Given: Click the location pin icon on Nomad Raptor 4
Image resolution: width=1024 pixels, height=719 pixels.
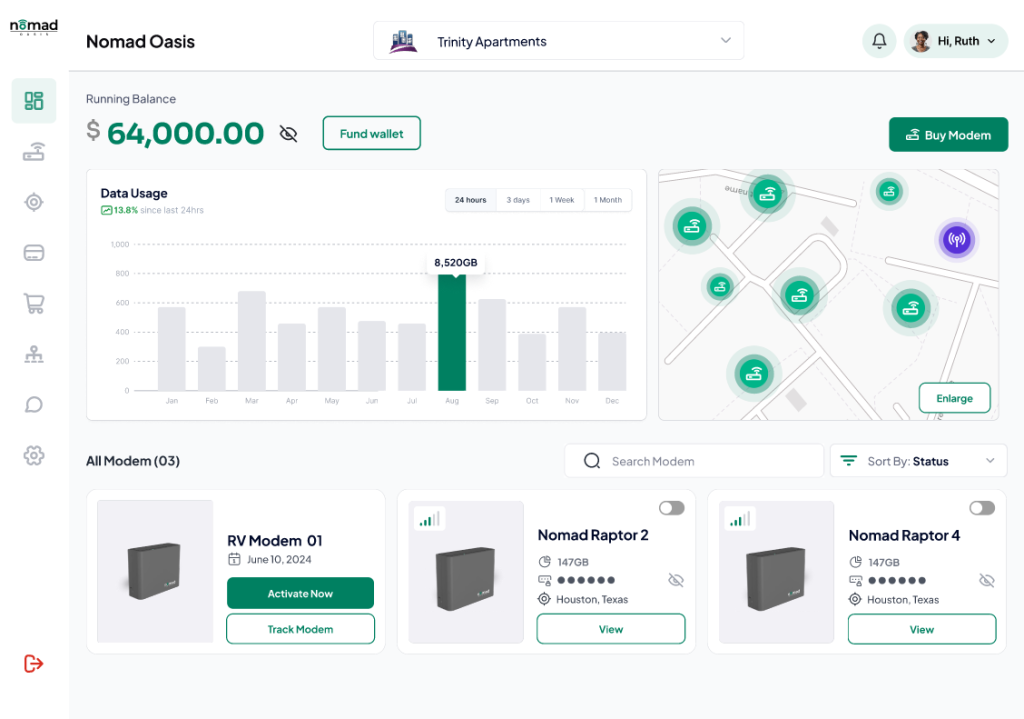Looking at the screenshot, I should (x=855, y=599).
